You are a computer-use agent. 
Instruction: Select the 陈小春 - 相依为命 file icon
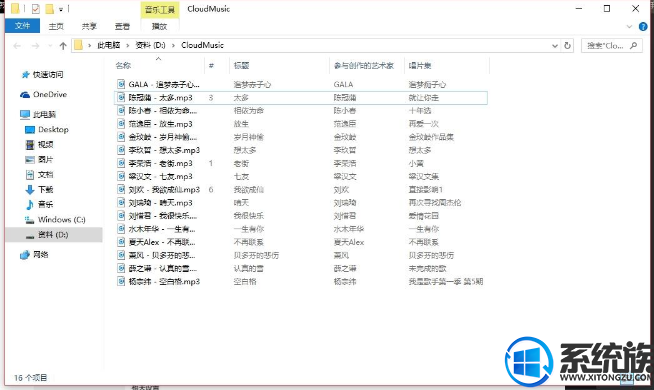[x=121, y=111]
